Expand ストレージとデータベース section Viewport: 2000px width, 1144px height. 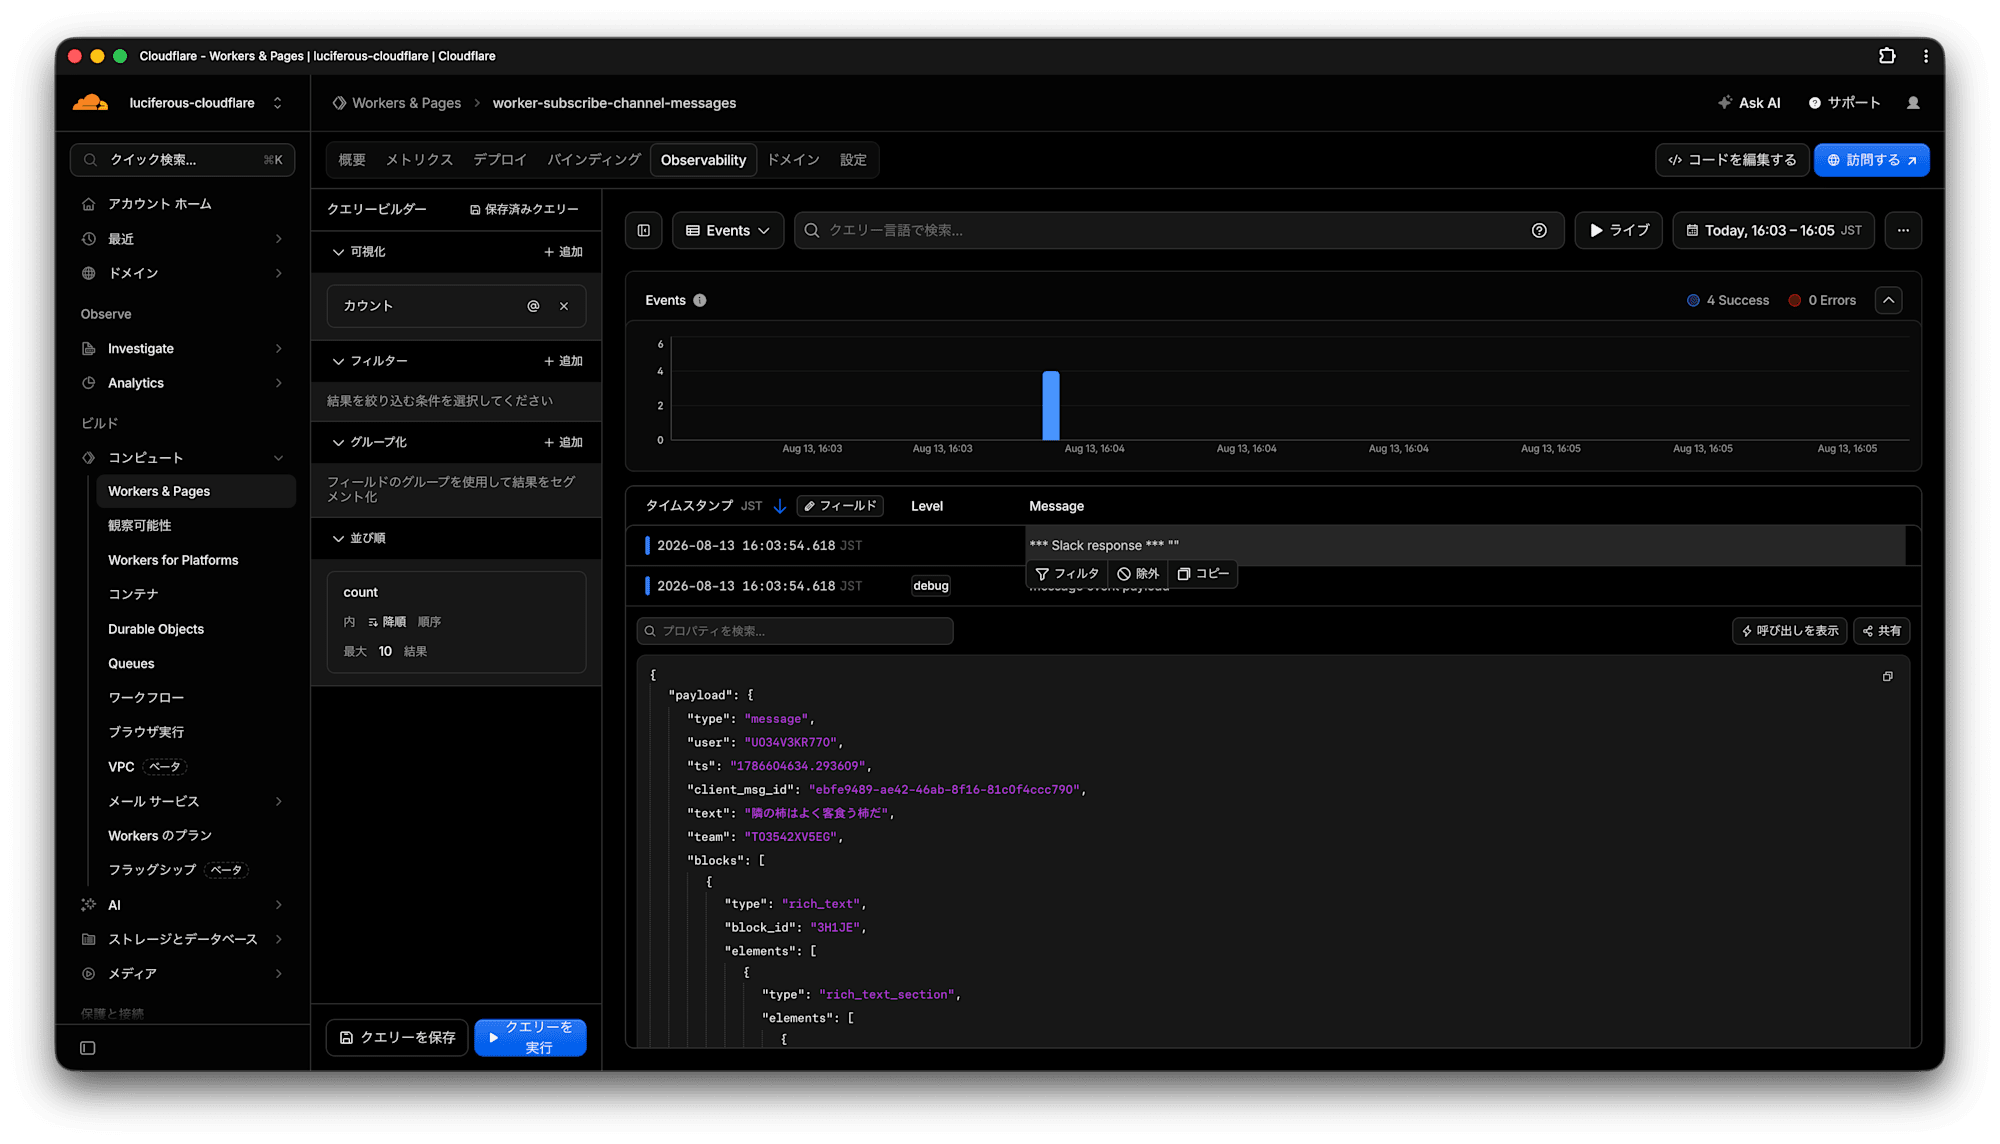click(x=279, y=939)
